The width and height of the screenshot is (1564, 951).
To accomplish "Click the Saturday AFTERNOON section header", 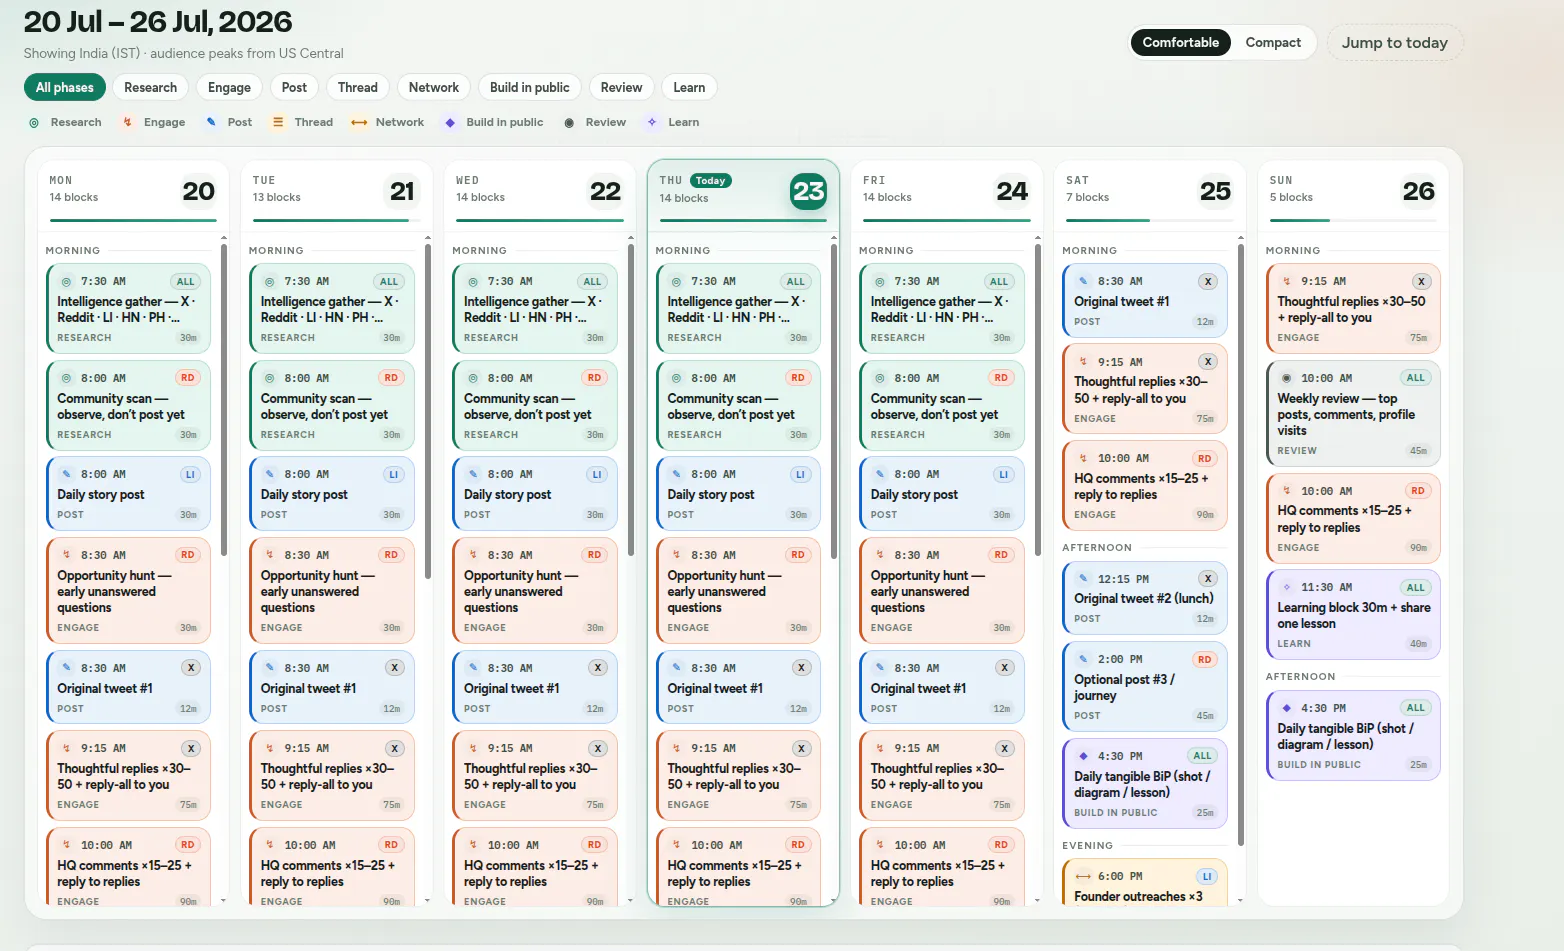I will (x=1097, y=548).
